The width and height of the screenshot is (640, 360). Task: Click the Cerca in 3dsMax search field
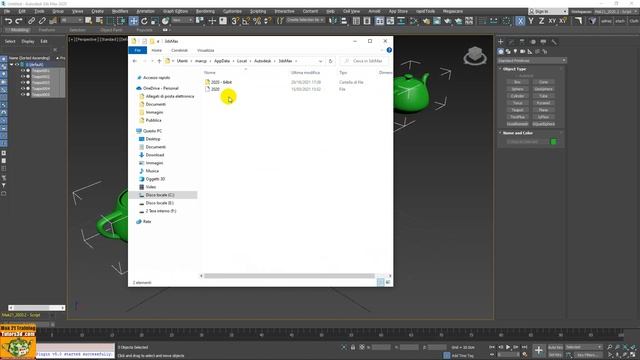(364, 61)
